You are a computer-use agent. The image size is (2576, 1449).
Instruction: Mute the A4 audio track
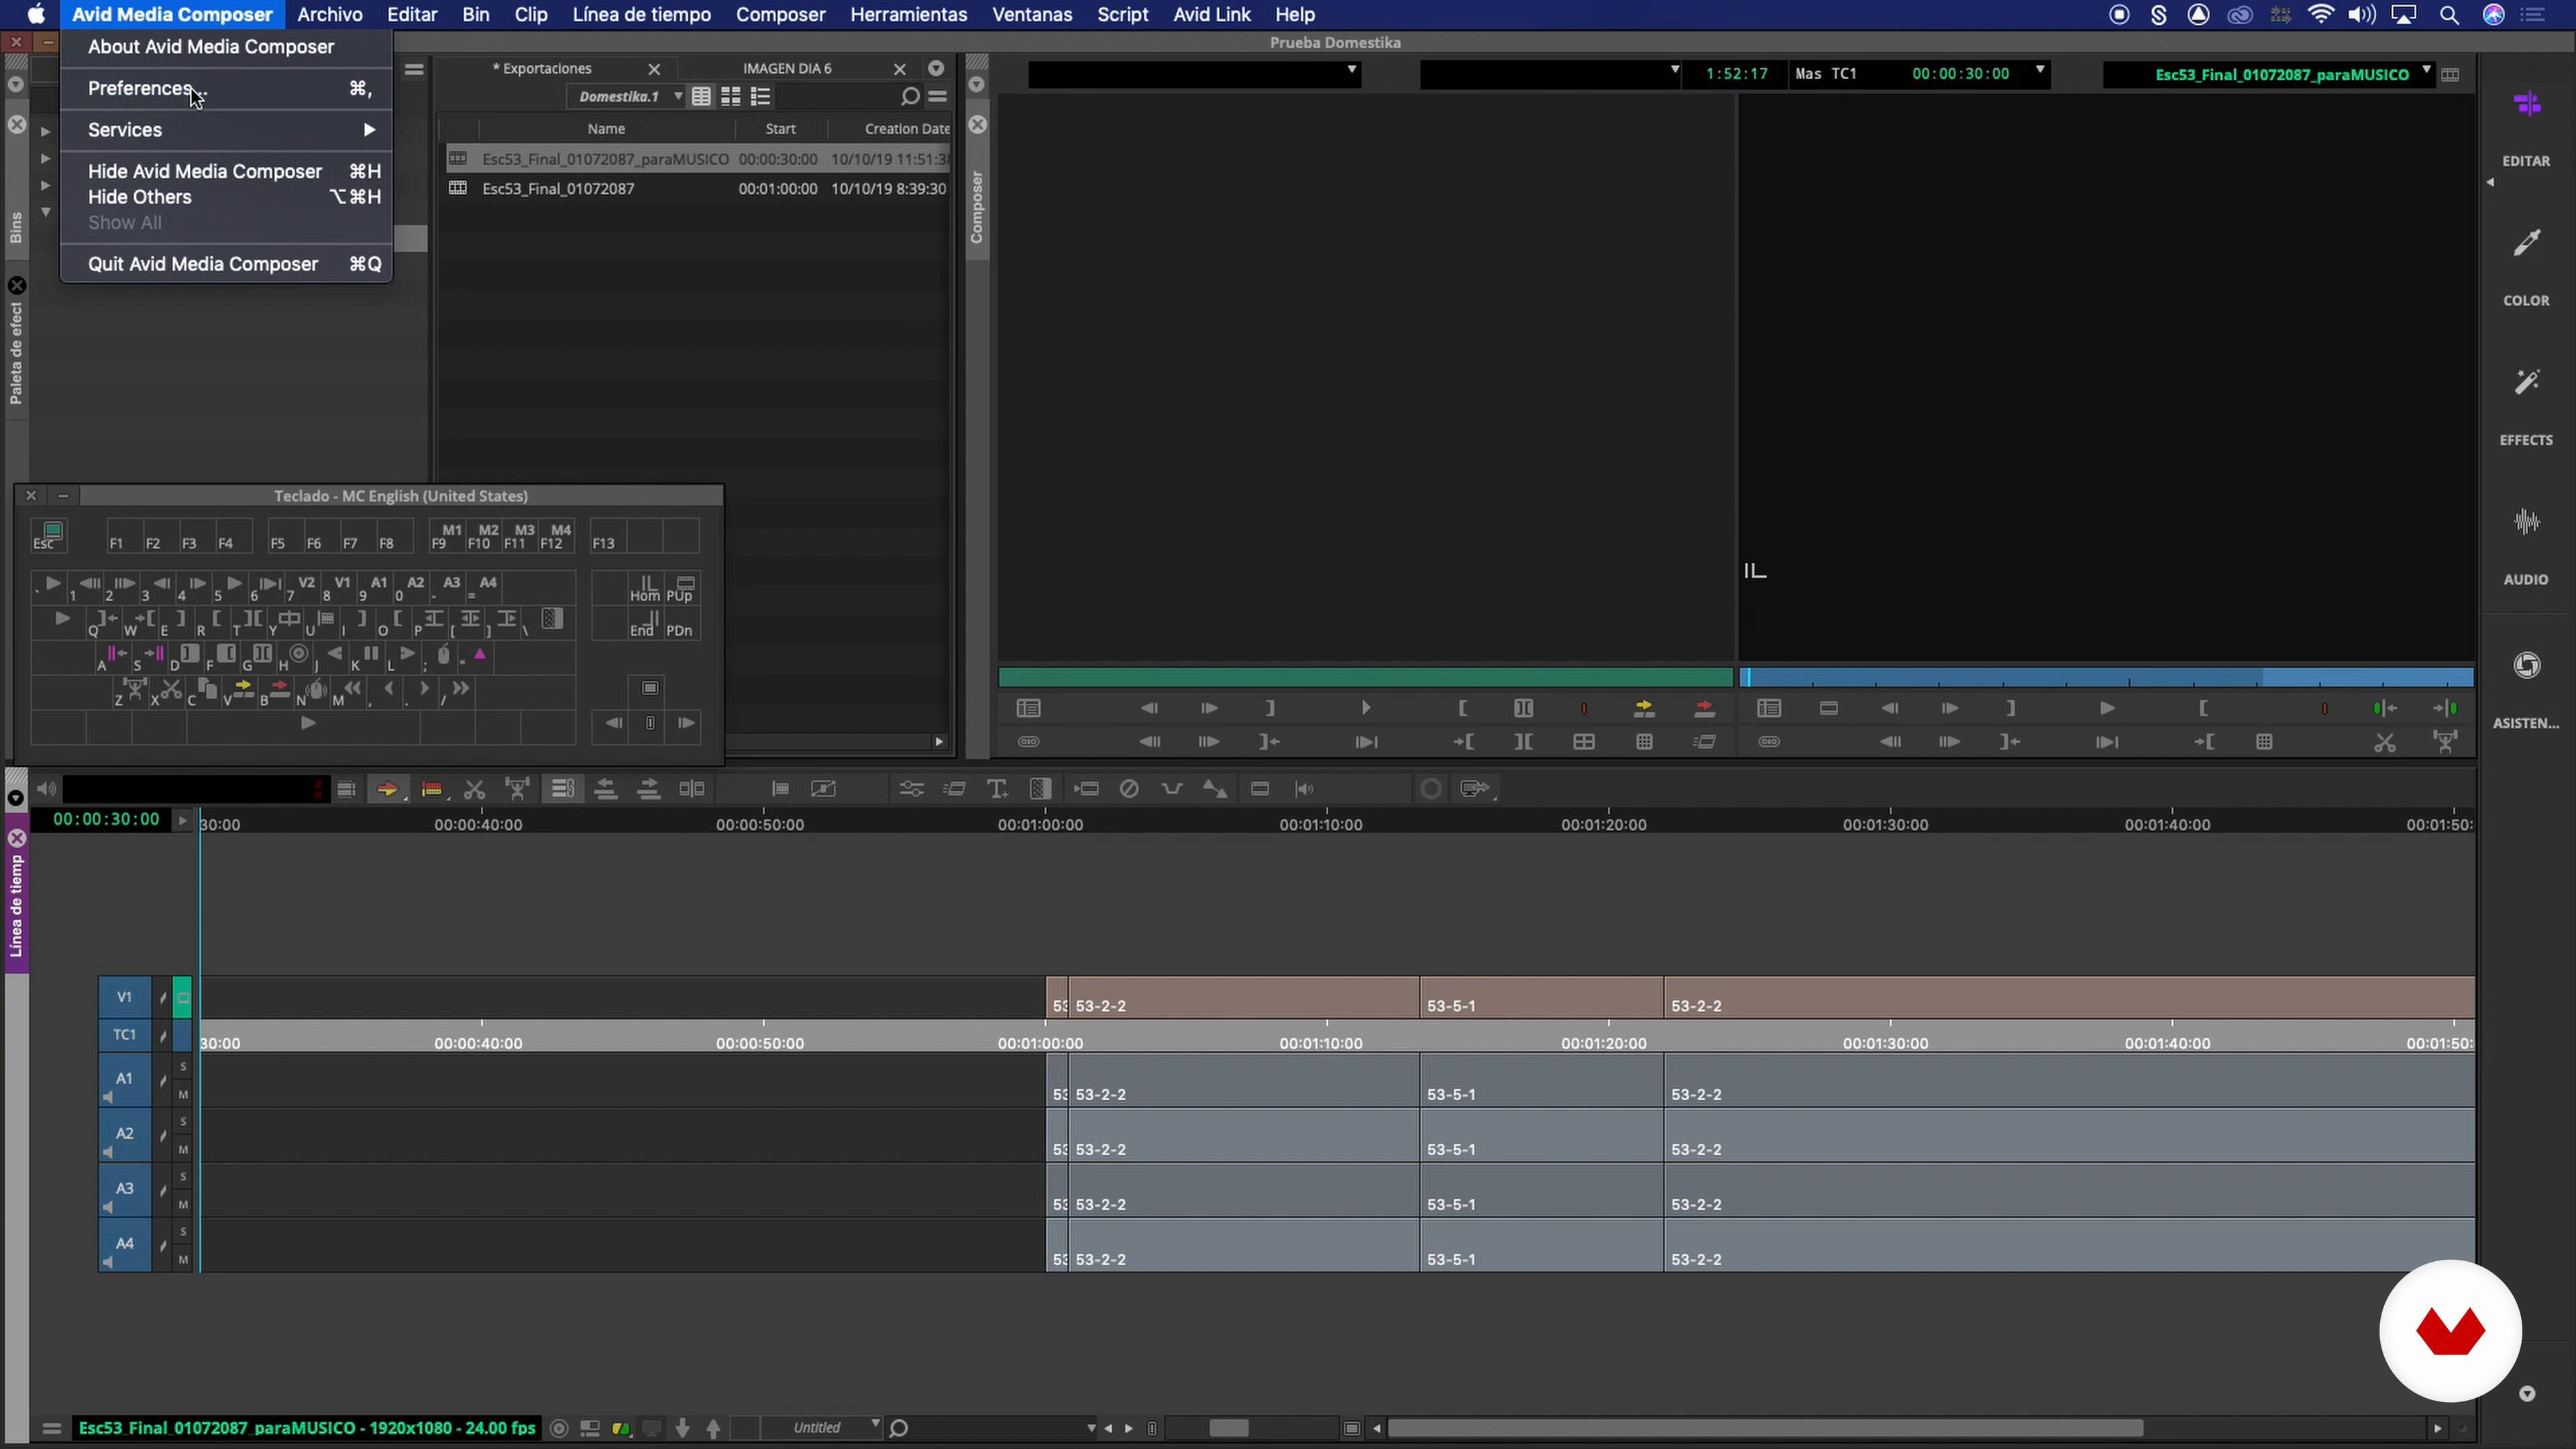pyautogui.click(x=183, y=1260)
